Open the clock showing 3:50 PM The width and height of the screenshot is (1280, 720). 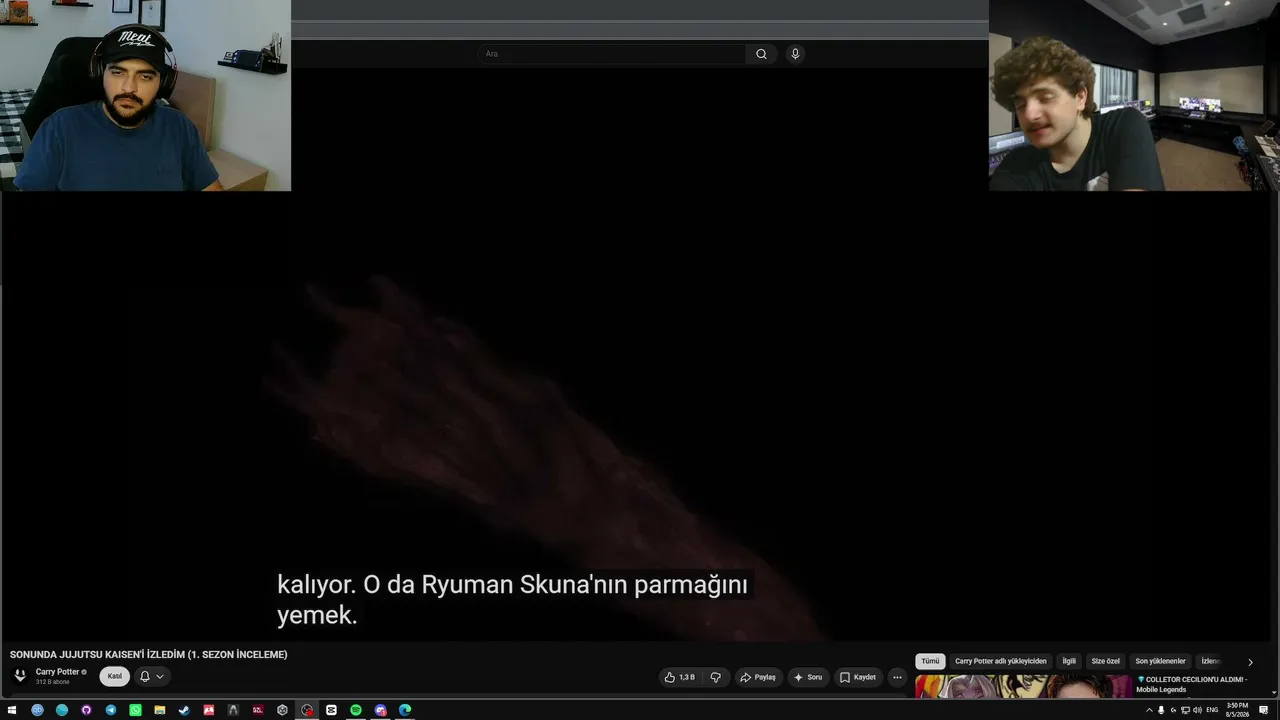point(1237,710)
